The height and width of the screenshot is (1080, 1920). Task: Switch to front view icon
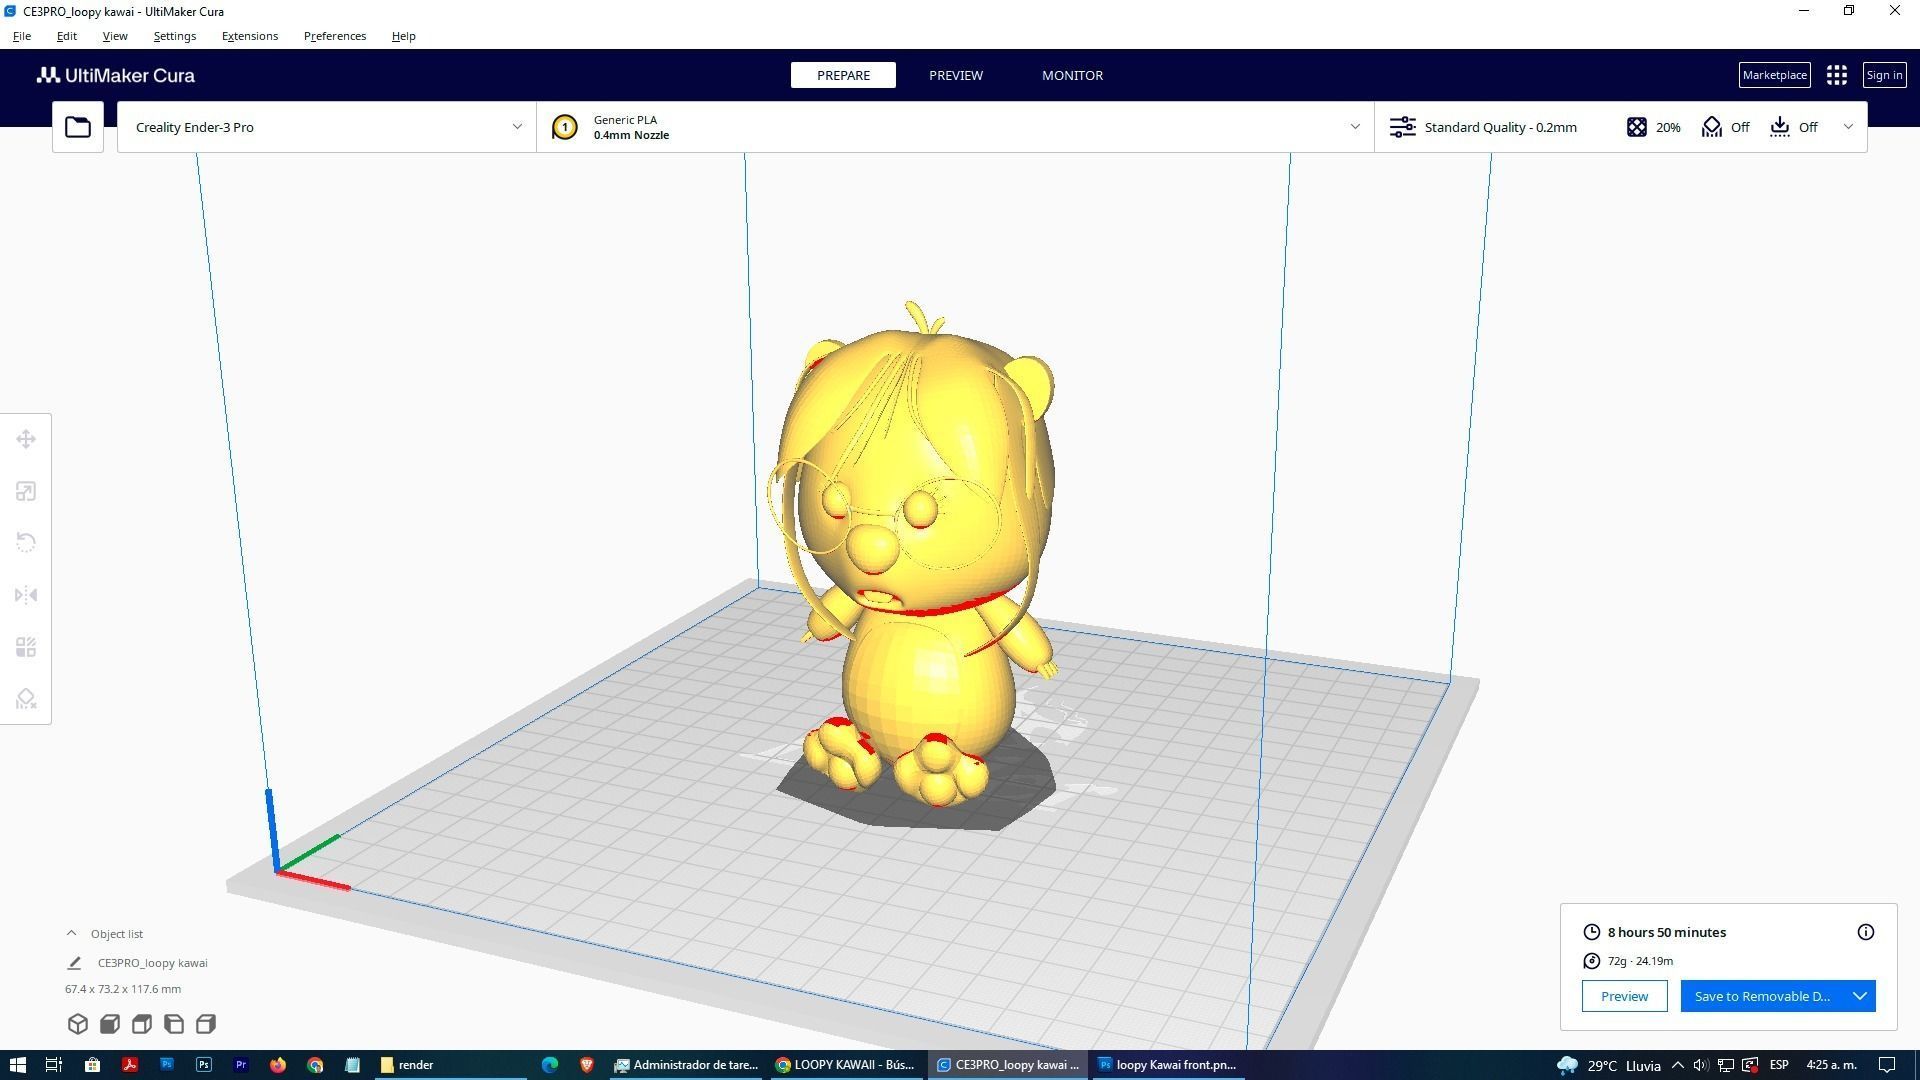point(110,1024)
